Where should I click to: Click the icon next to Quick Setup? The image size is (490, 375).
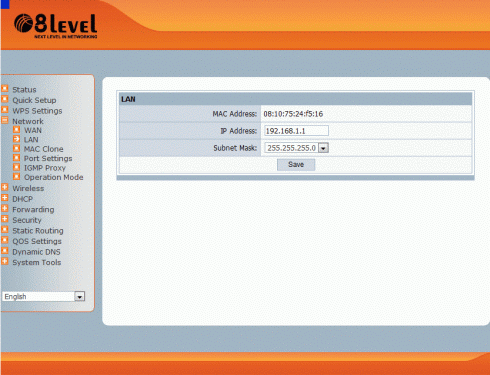[5, 99]
